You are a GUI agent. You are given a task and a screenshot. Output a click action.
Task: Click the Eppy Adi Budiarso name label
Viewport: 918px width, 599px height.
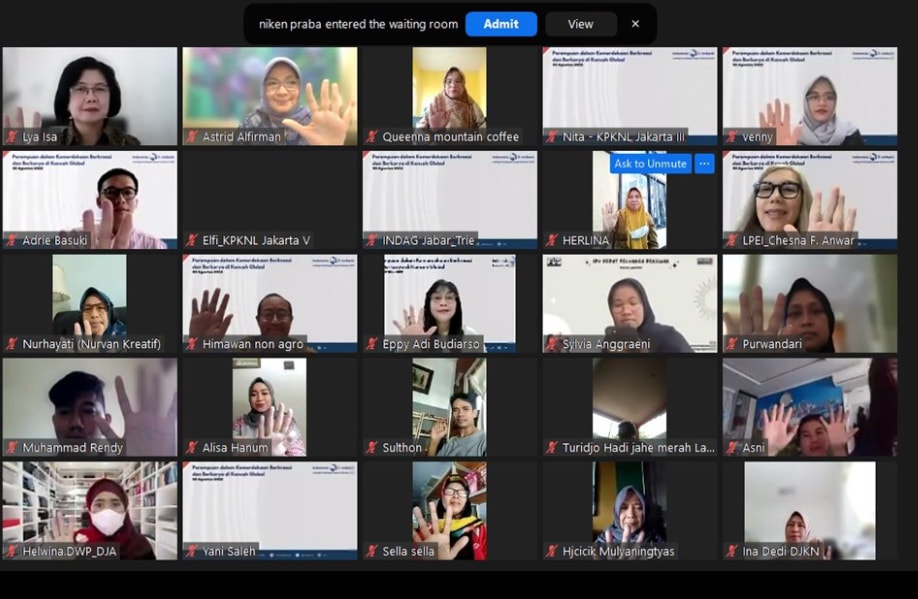coord(432,344)
